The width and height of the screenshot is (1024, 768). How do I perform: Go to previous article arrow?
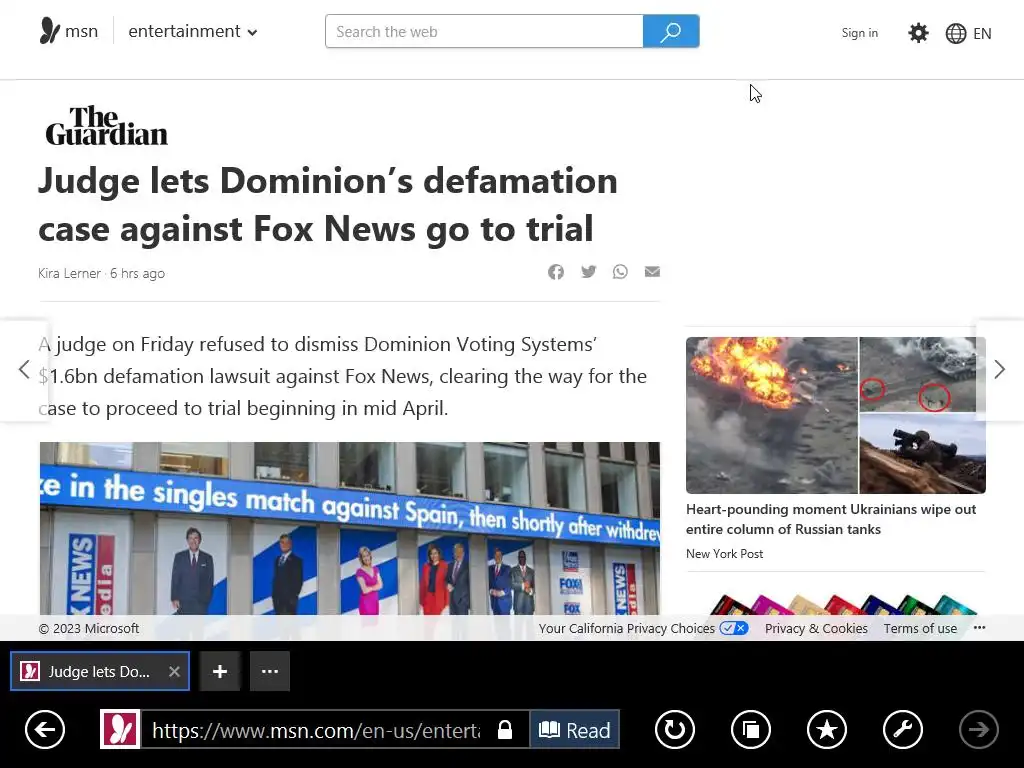(24, 370)
